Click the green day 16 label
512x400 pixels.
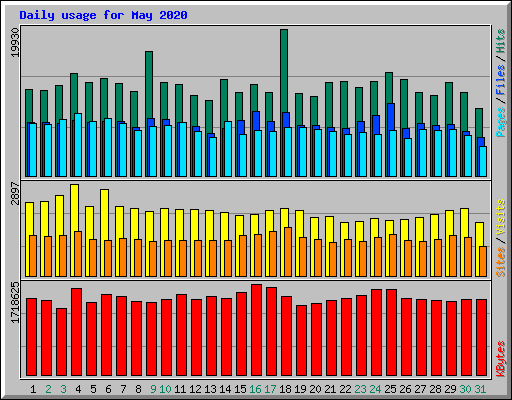255,389
